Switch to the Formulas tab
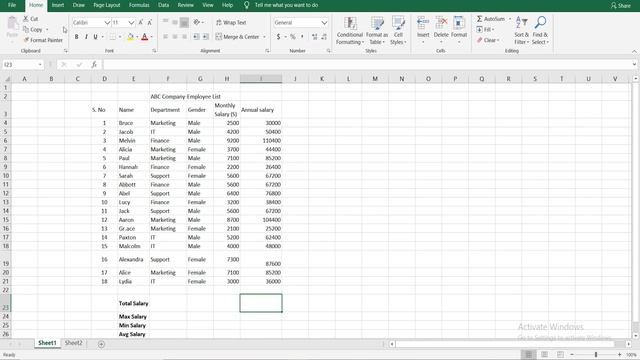Screen dimensions: 640x360 (x=139, y=5)
